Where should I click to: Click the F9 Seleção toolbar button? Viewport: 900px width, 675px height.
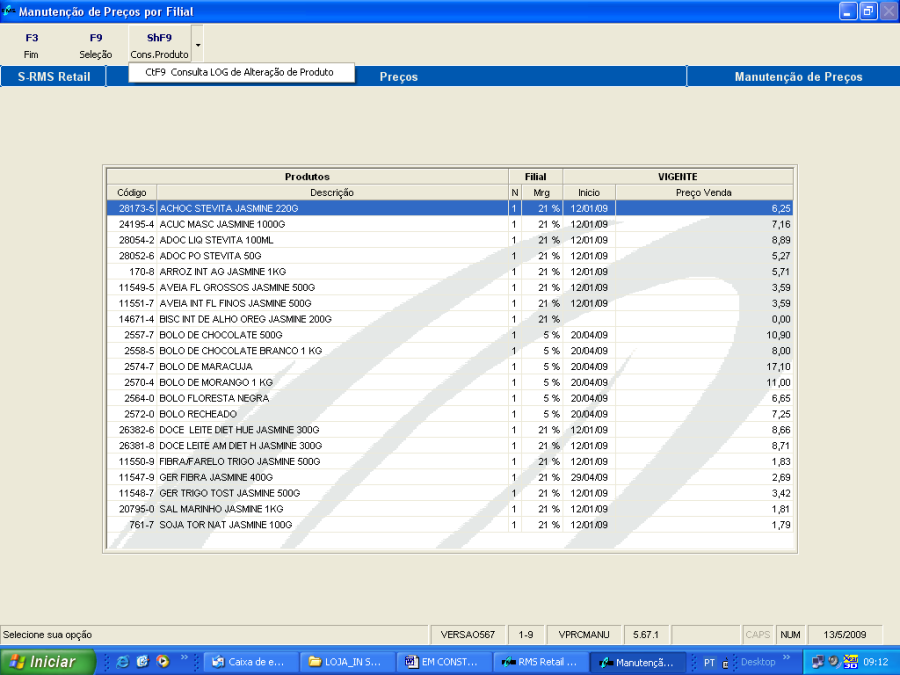point(95,45)
